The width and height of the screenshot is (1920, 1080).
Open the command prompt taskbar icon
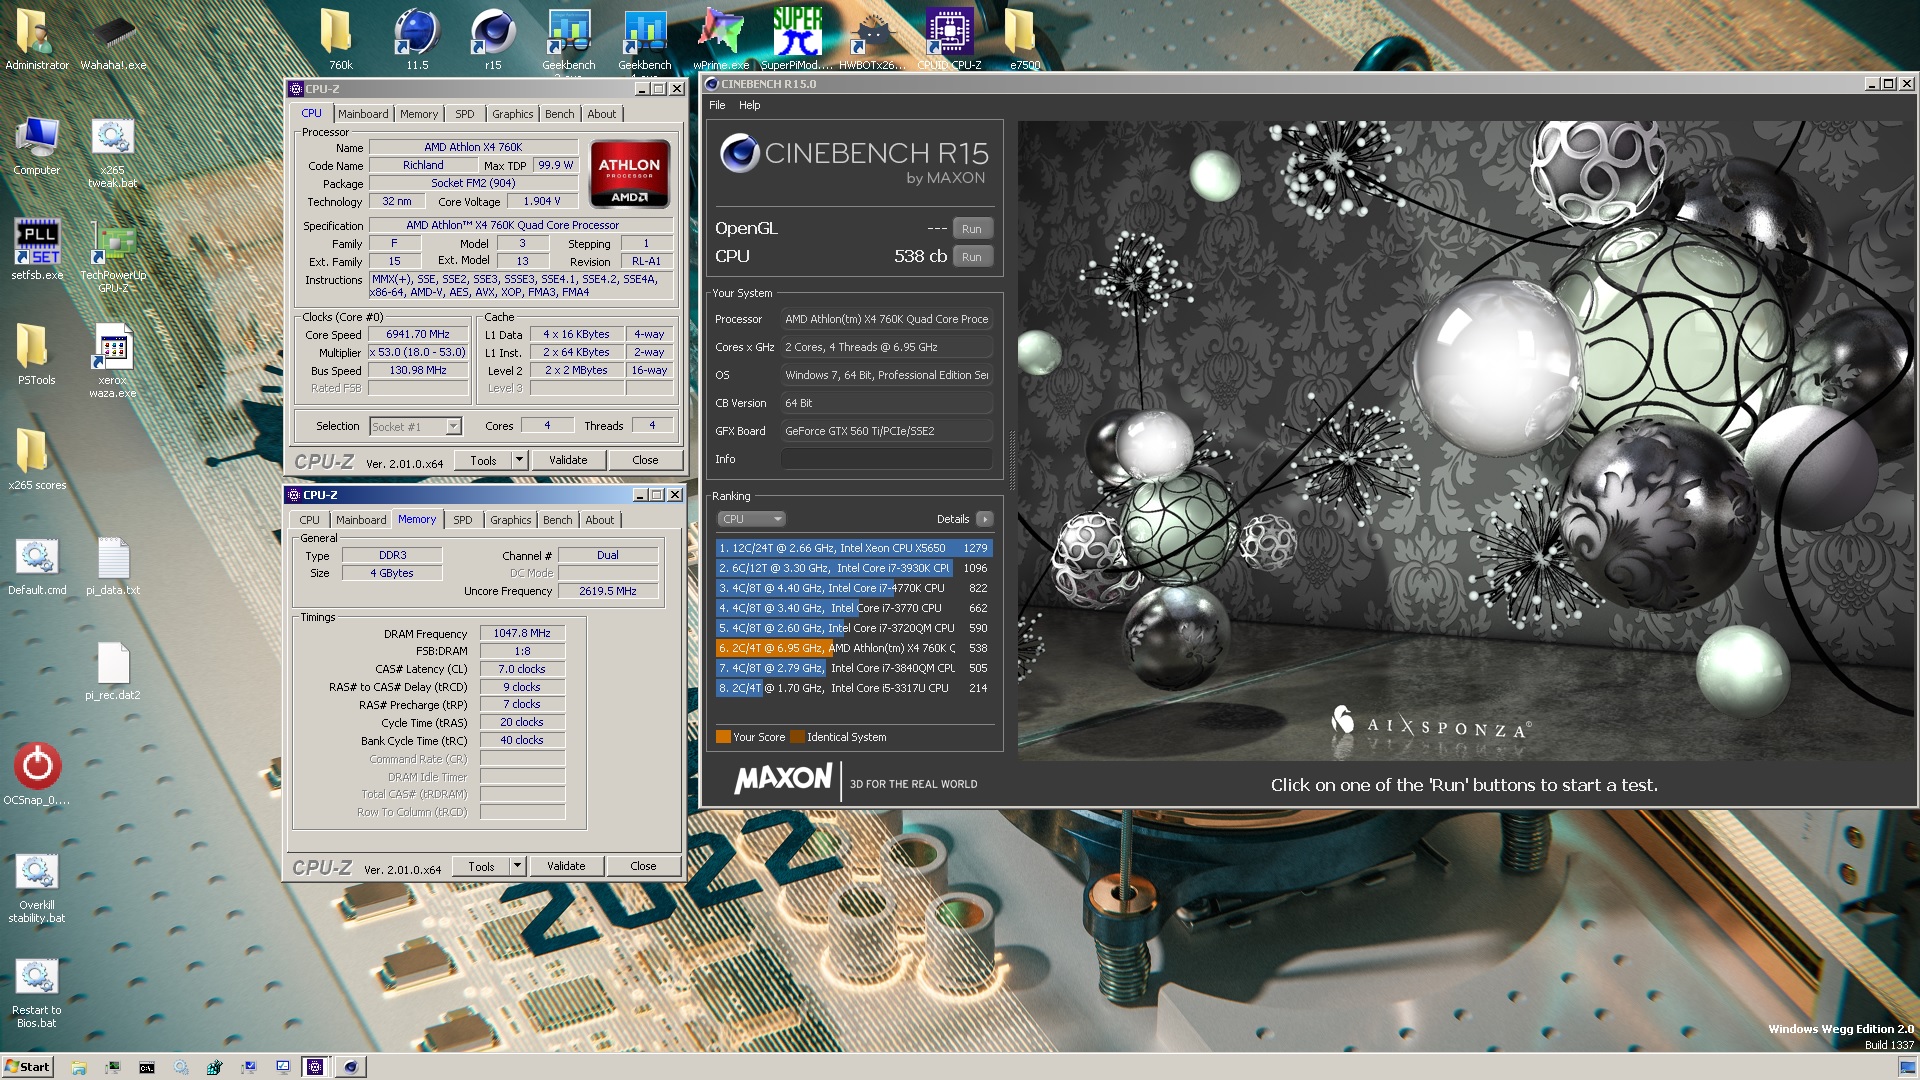[147, 1067]
